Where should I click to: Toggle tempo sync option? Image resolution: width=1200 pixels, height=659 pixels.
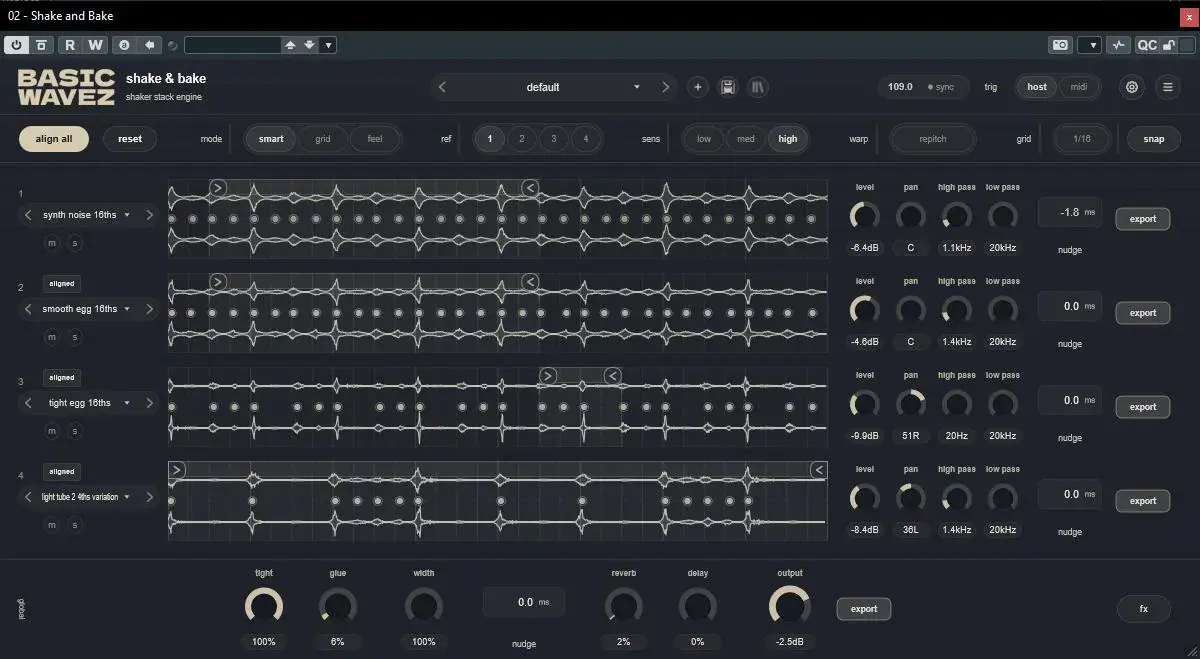click(x=941, y=87)
